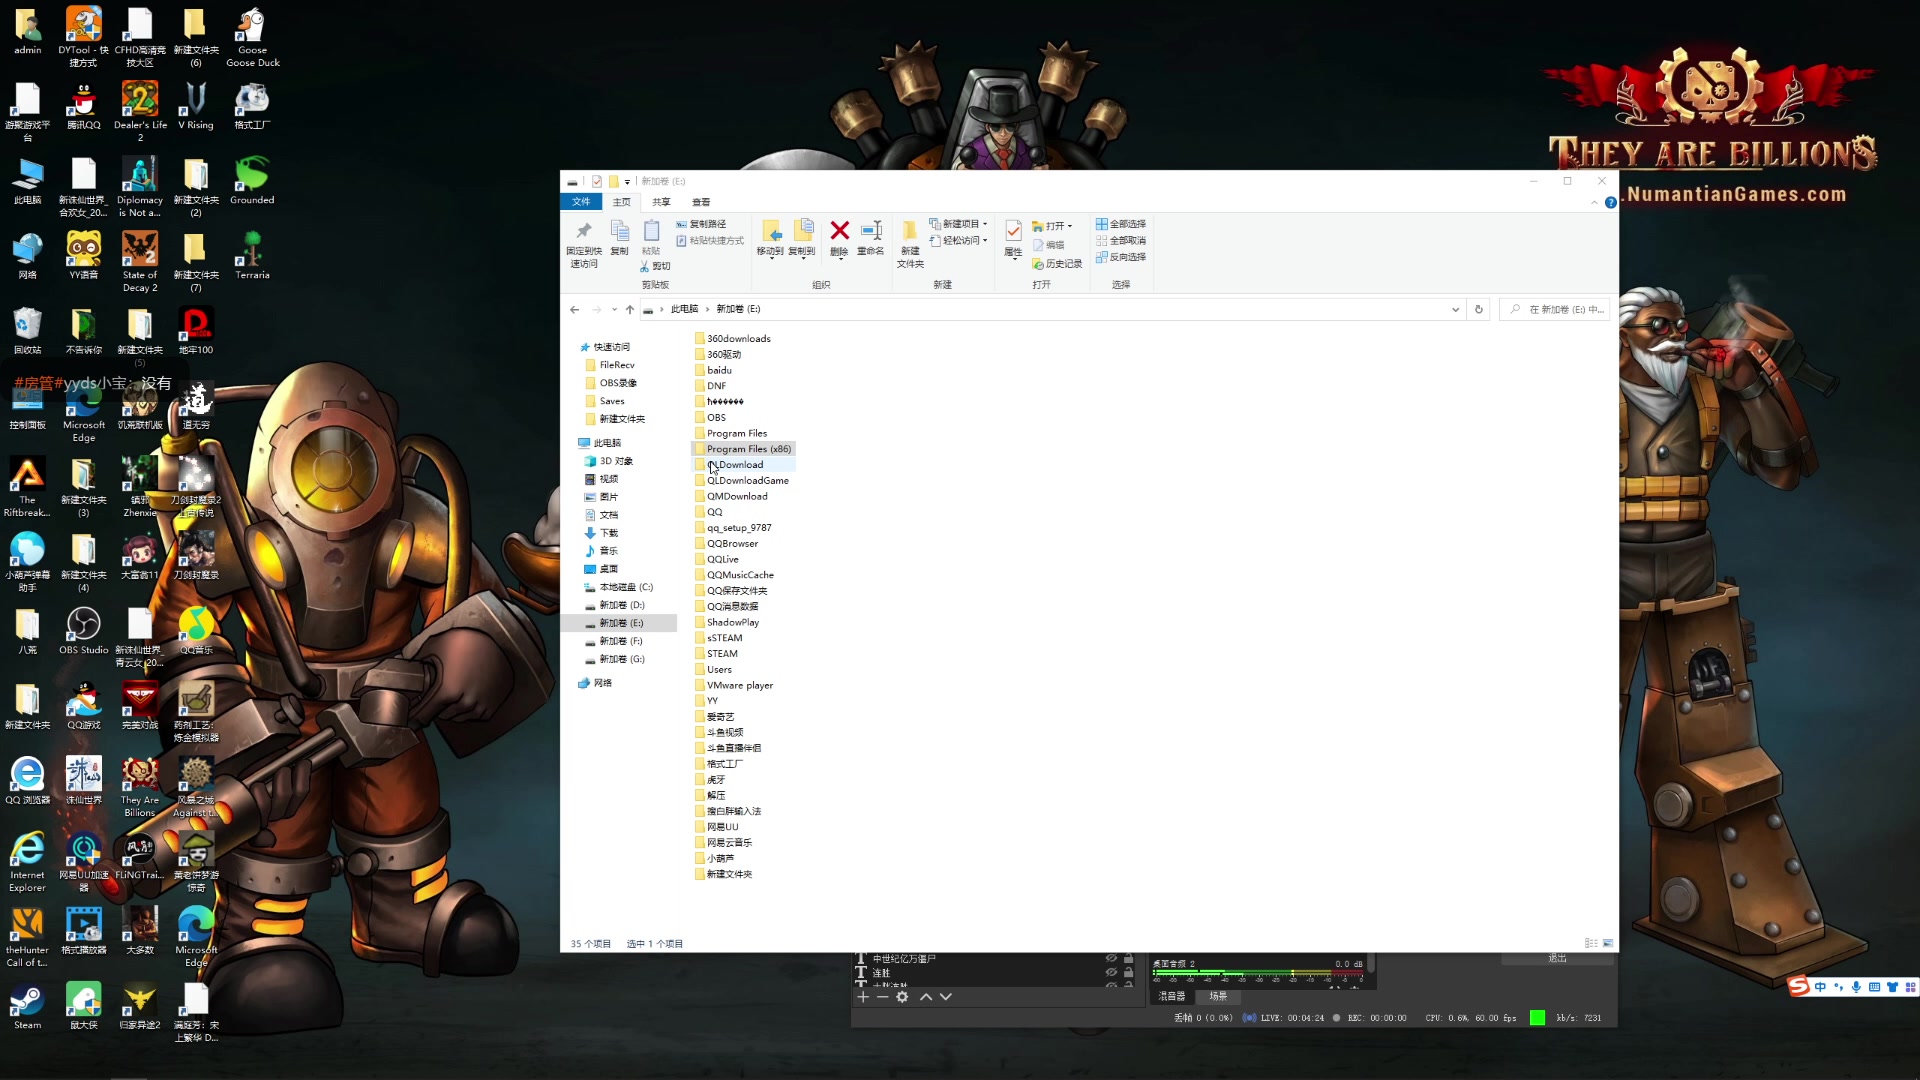The image size is (1920, 1080).
Task: Click Select all (全部选择)
Action: [x=1121, y=224]
